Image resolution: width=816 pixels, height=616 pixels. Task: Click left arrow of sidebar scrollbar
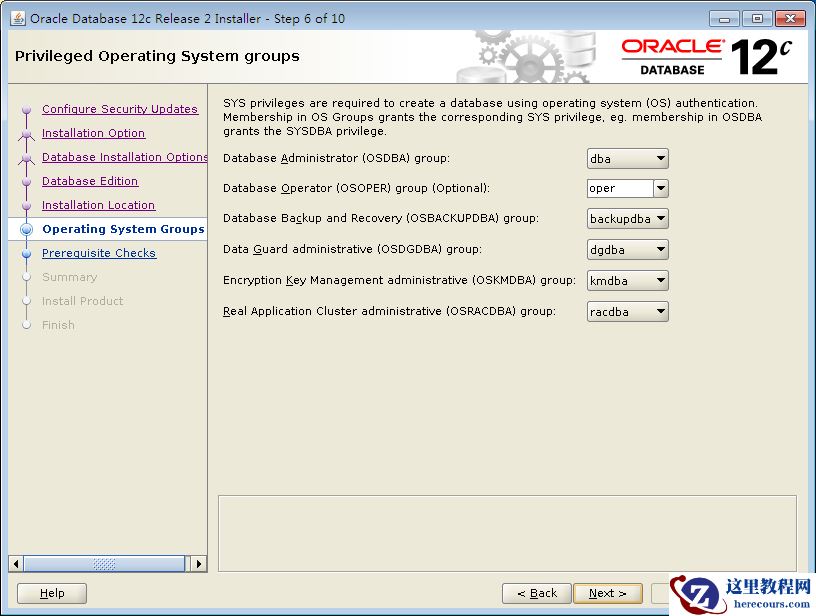[x=16, y=563]
